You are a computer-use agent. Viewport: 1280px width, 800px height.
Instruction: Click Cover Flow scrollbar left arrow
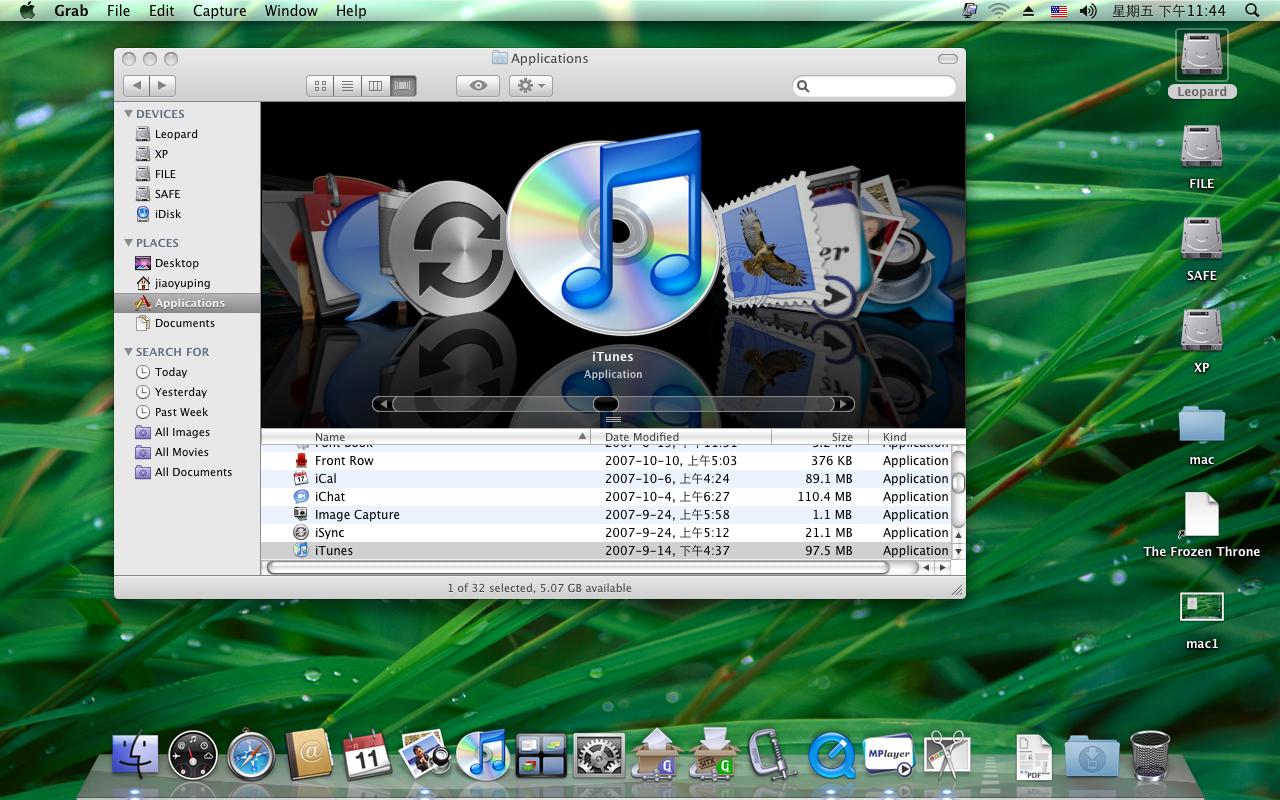383,404
